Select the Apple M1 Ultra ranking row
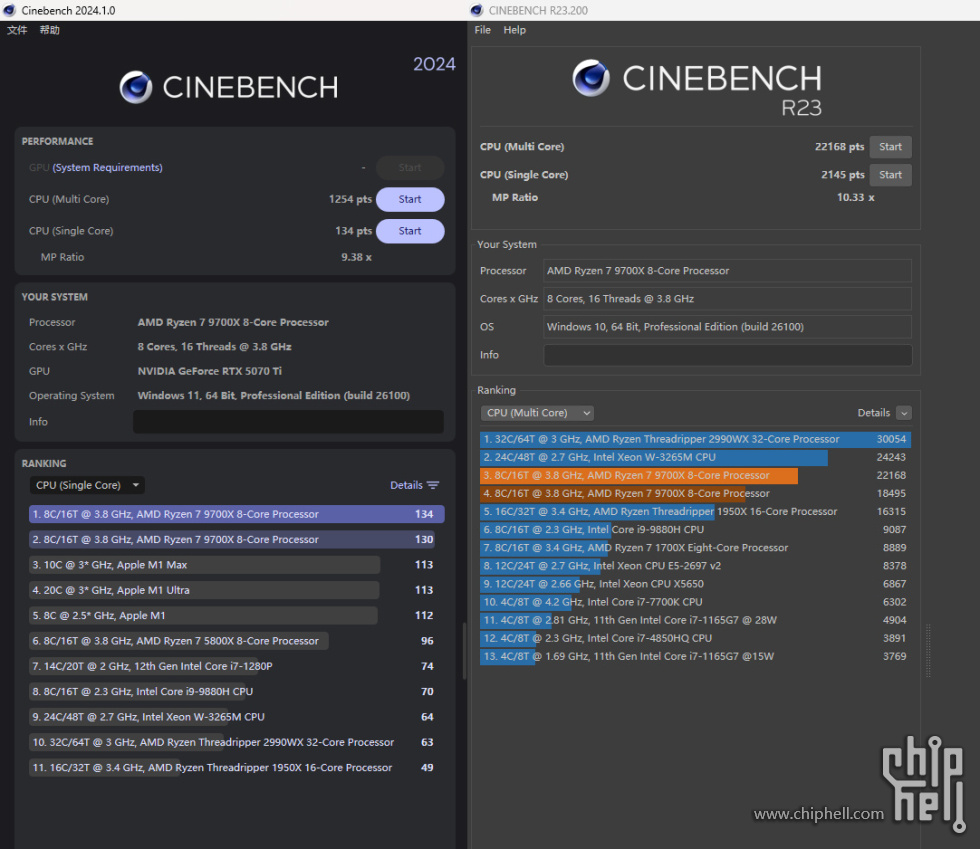 pyautogui.click(x=237, y=590)
